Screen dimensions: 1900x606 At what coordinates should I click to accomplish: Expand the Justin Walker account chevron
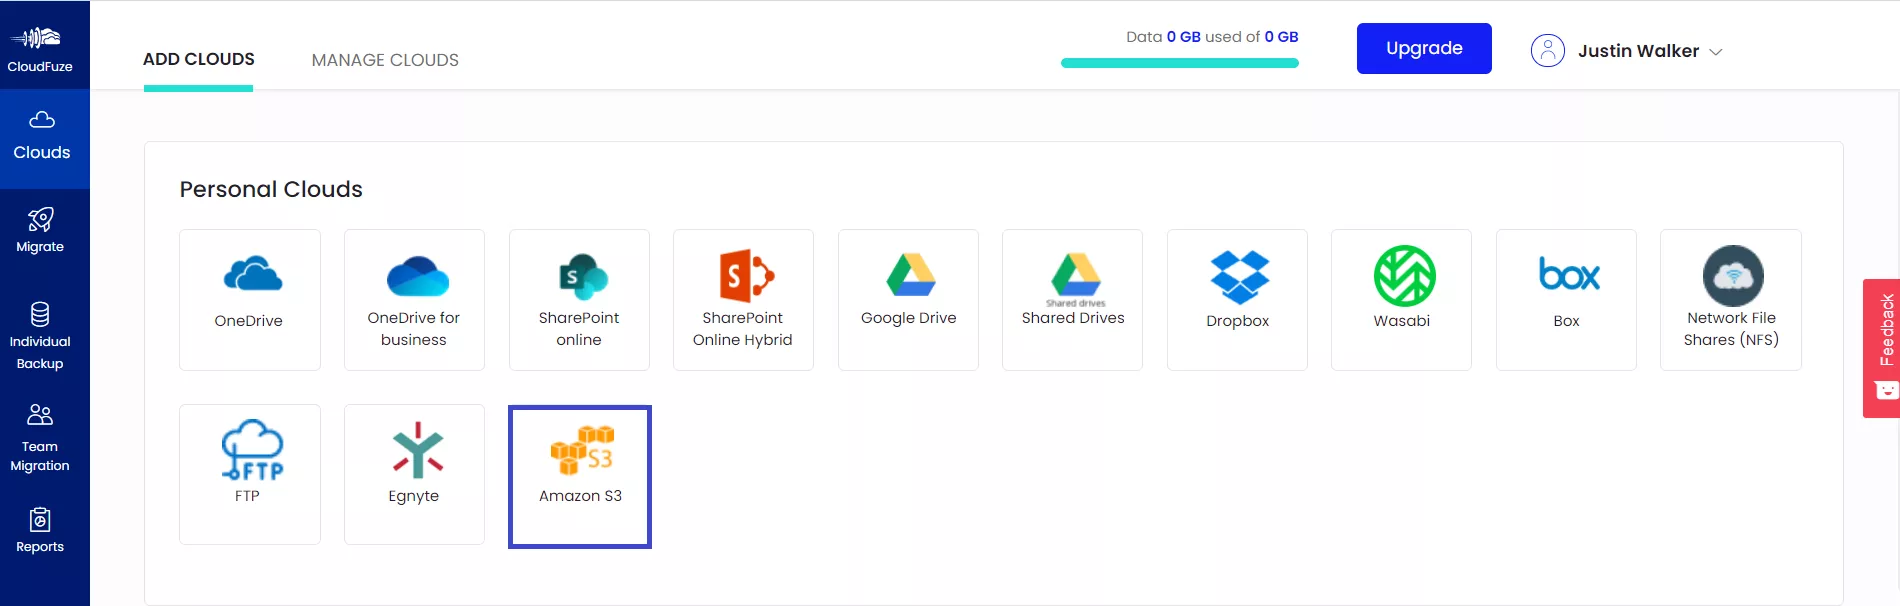[x=1716, y=52]
